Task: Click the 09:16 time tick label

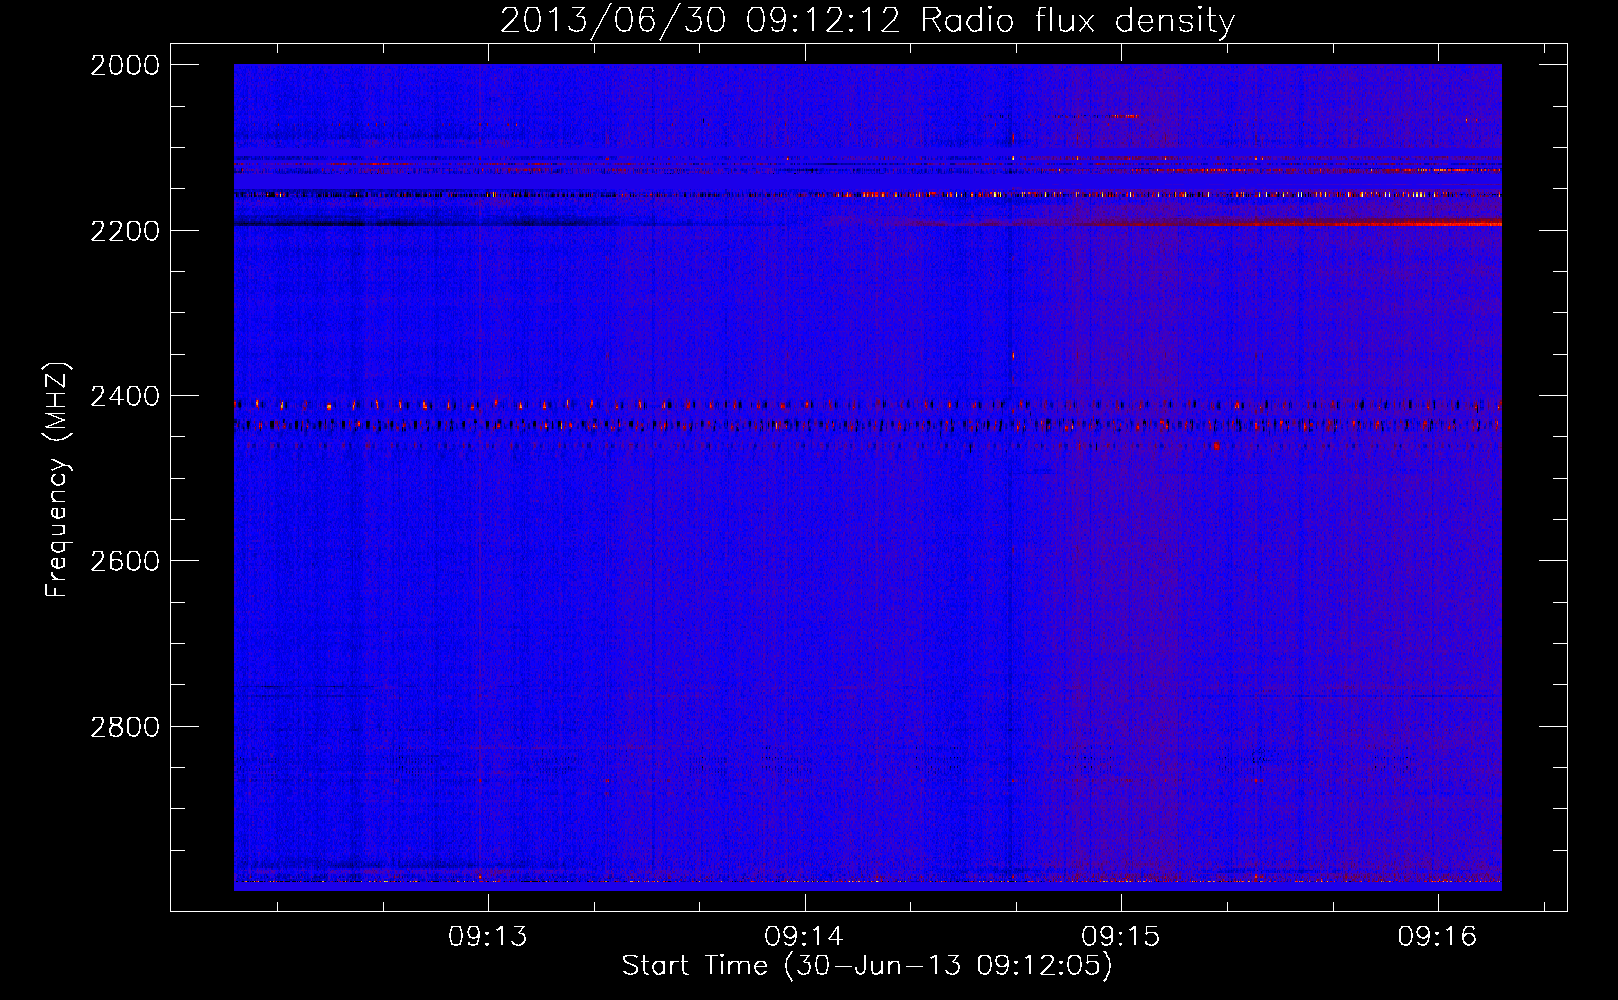Action: click(1438, 937)
